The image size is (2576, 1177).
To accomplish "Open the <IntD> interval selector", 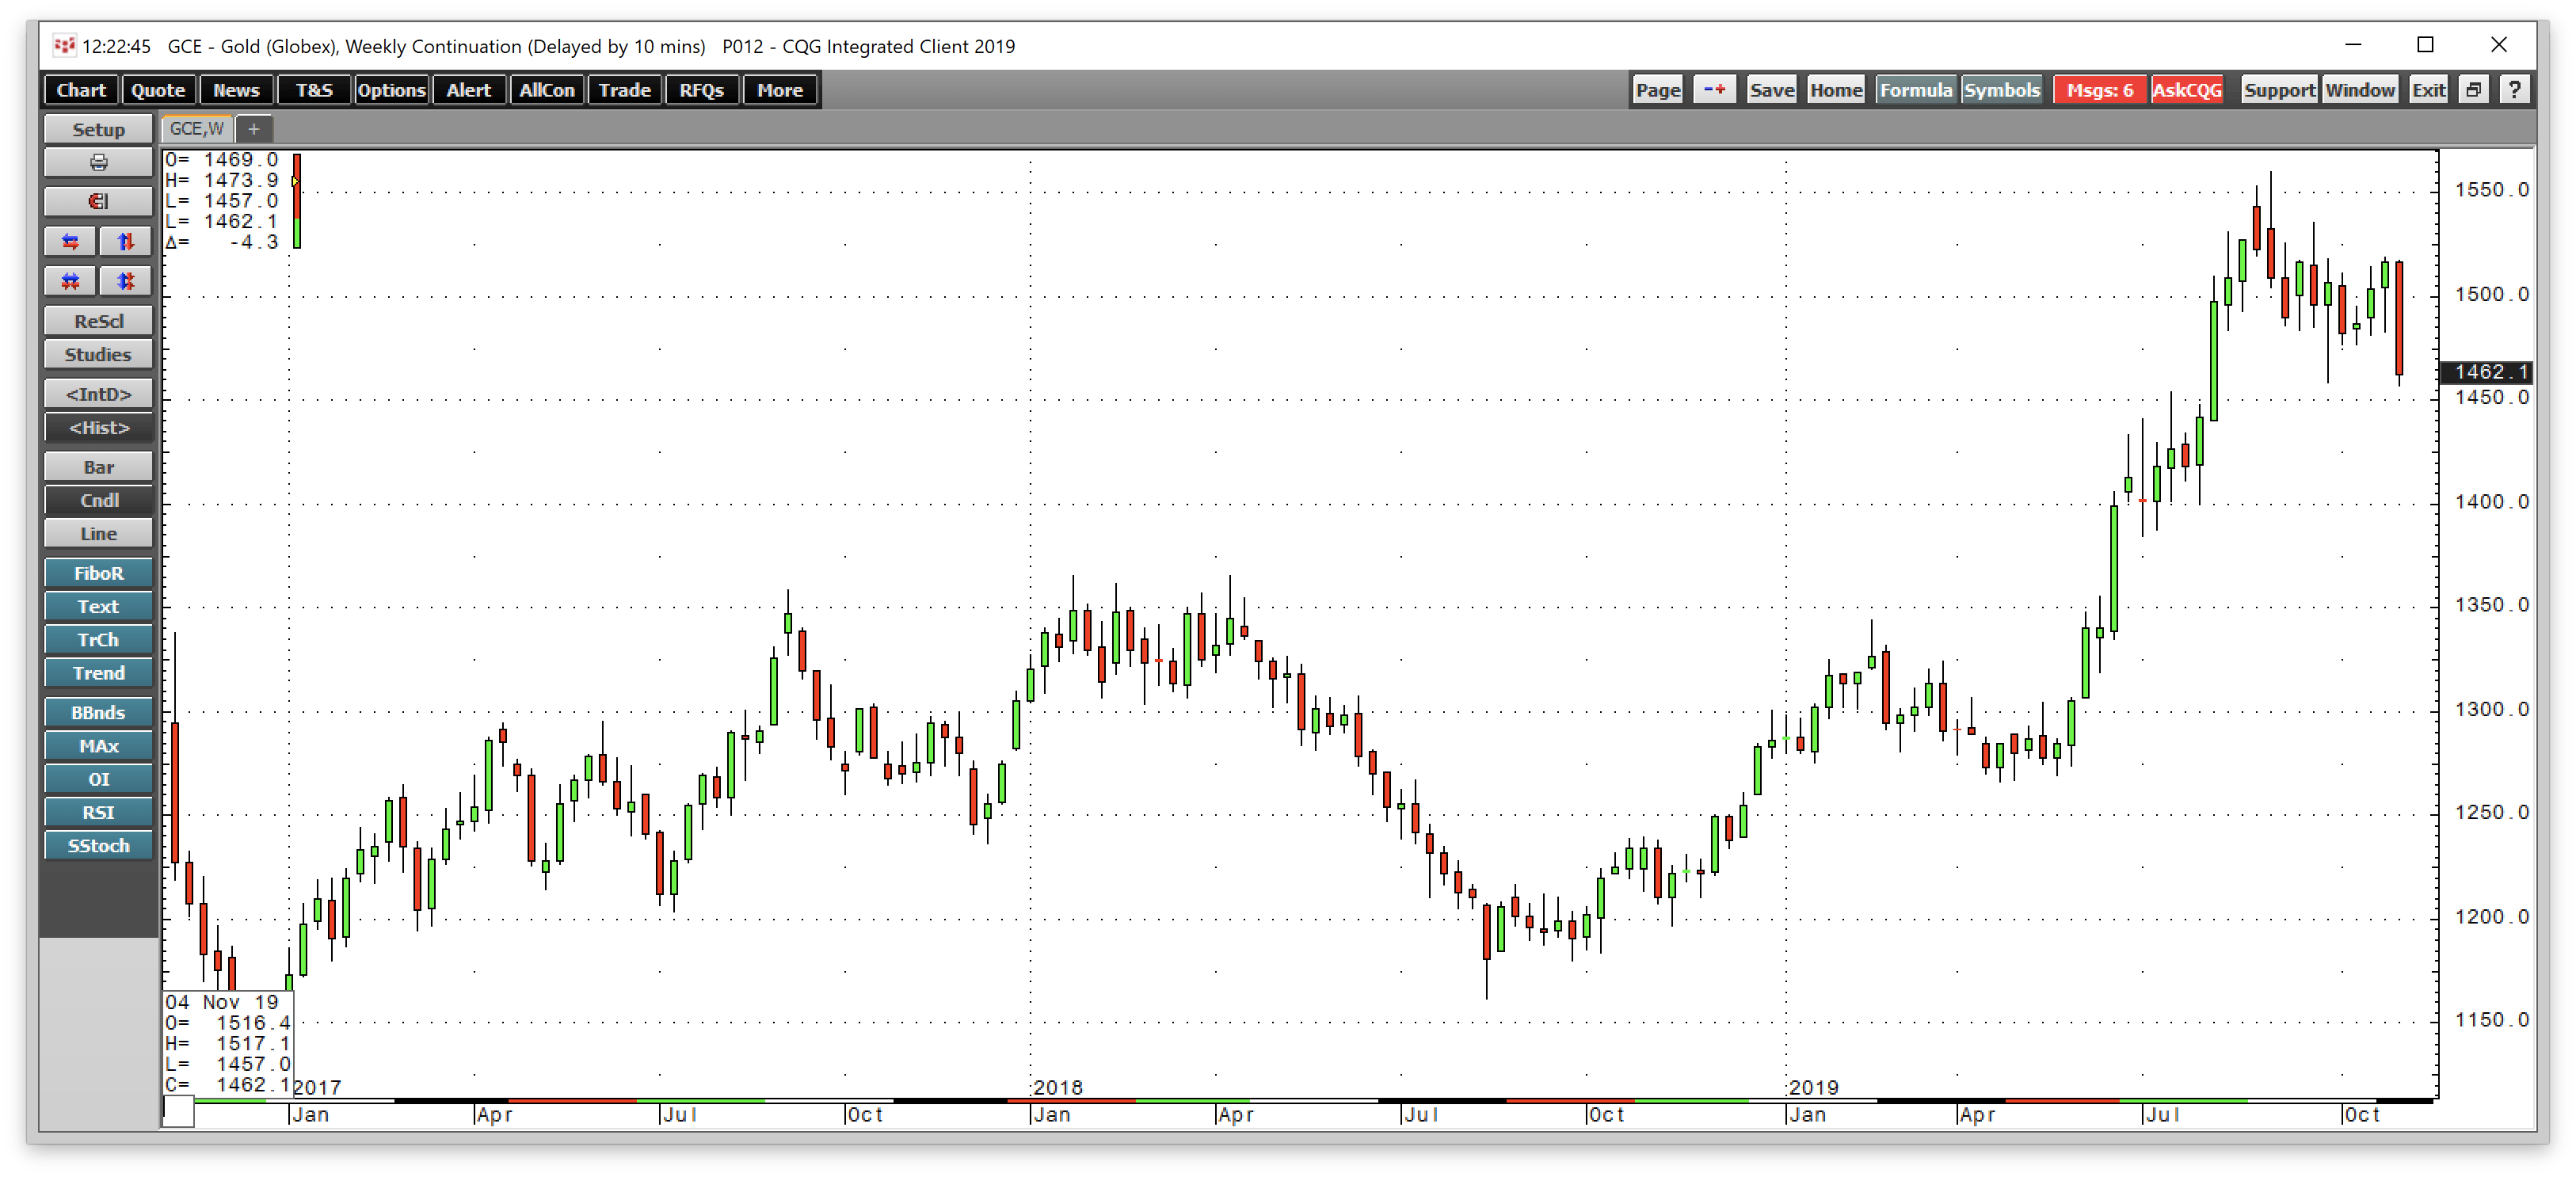I will [97, 393].
